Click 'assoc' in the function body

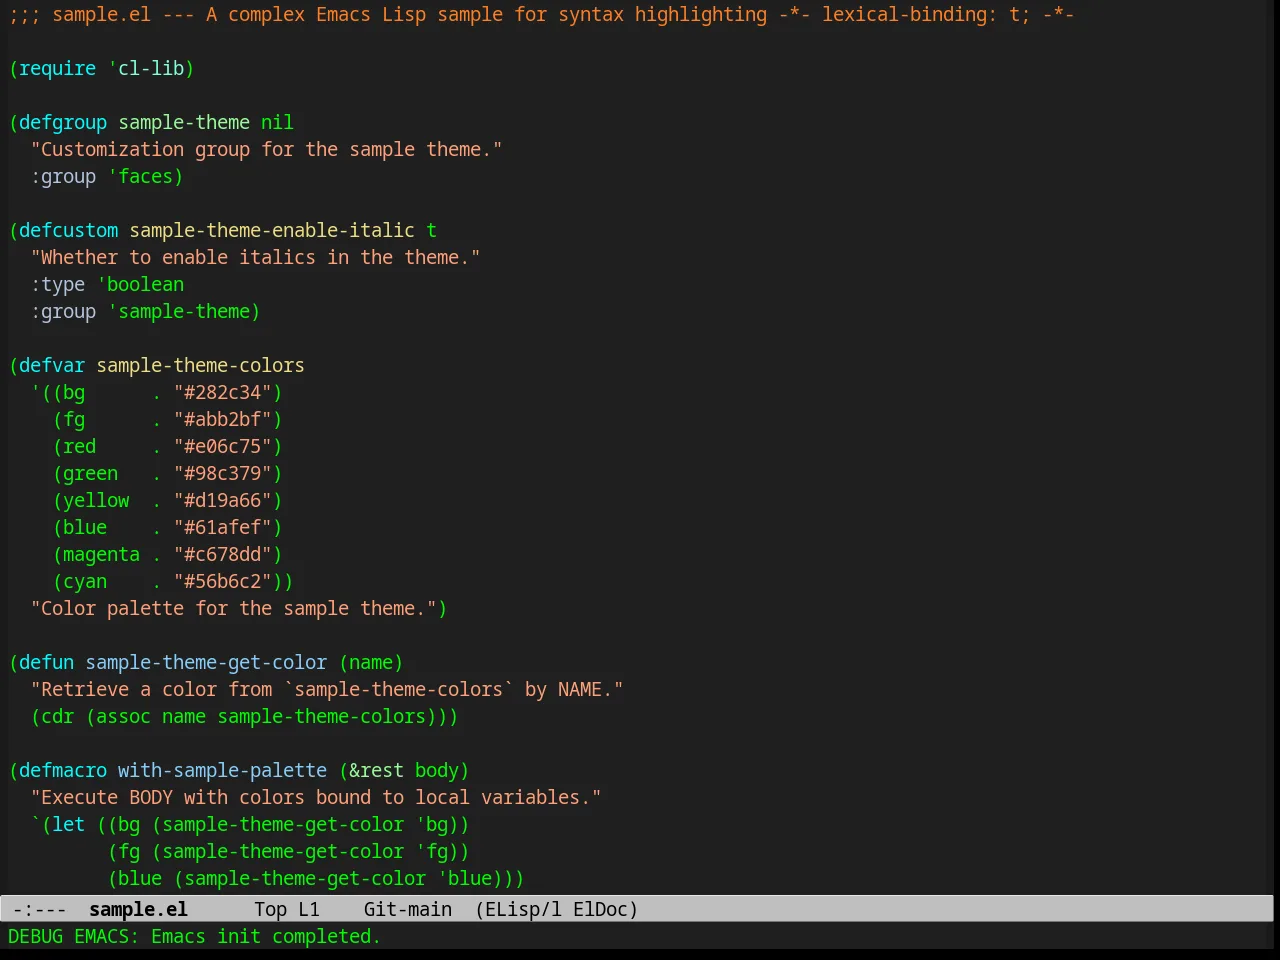coord(124,716)
